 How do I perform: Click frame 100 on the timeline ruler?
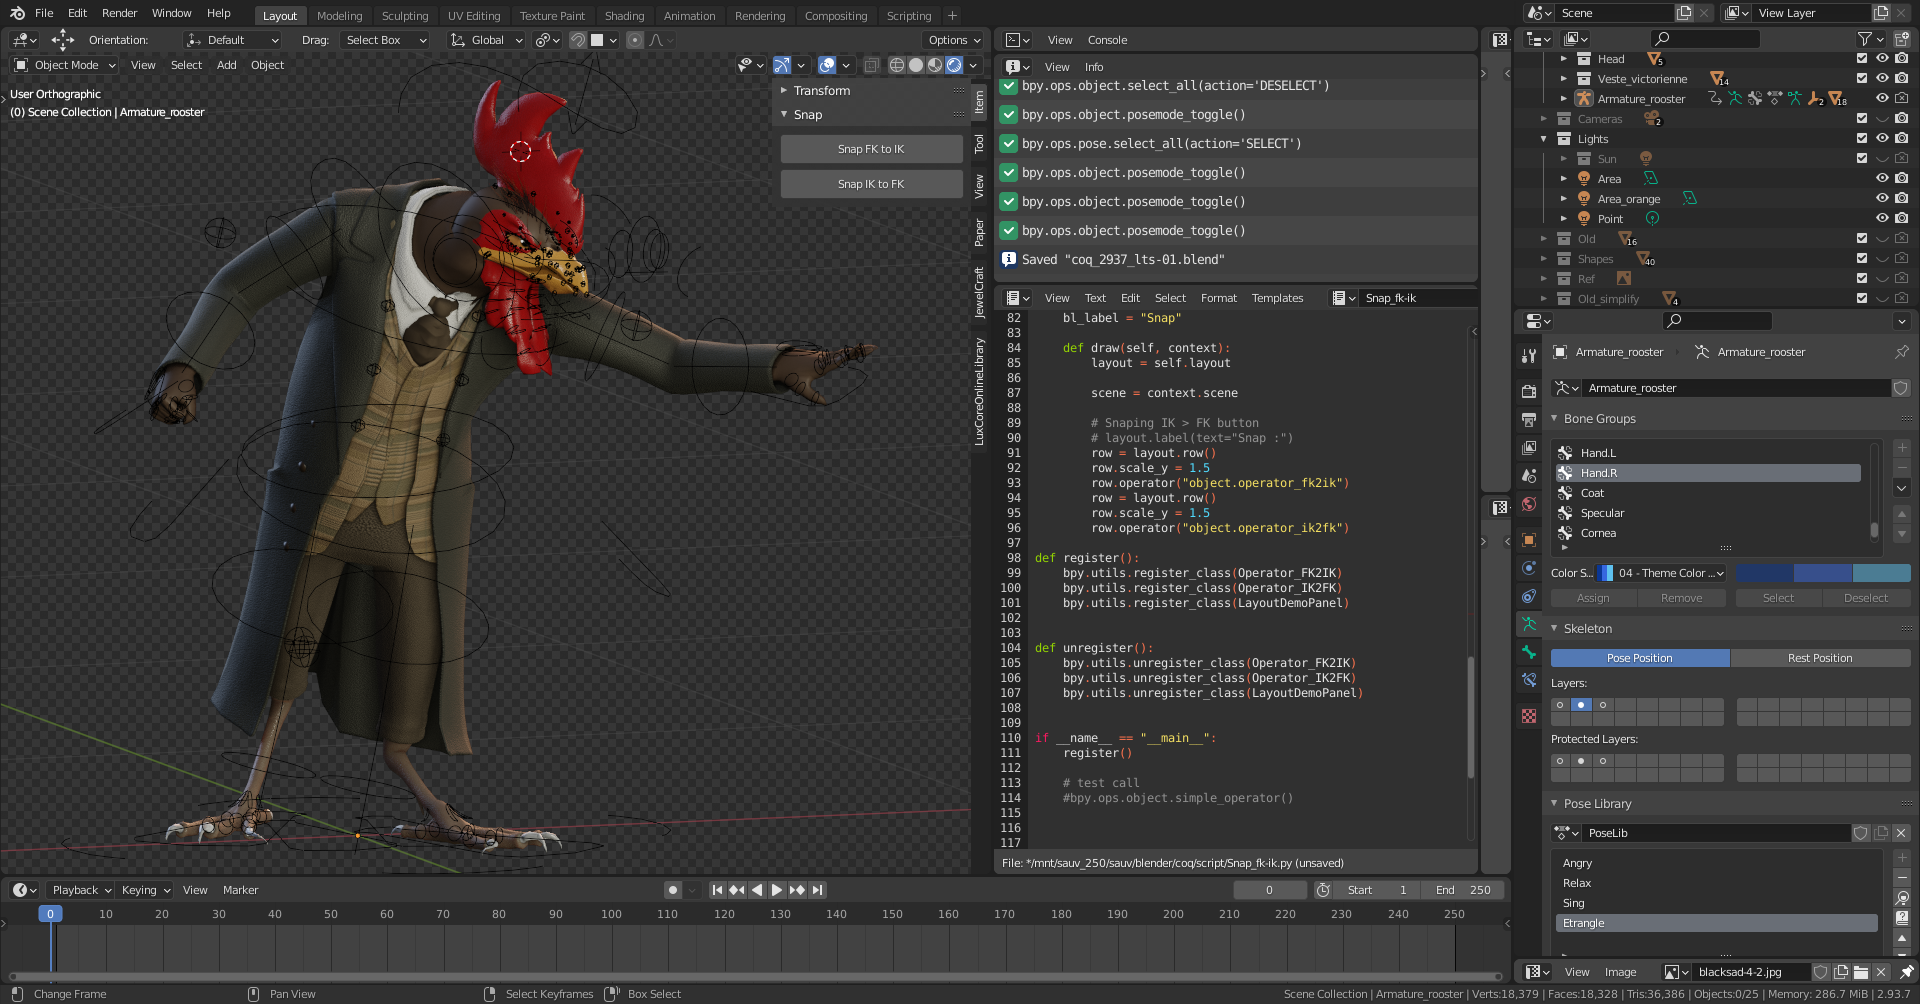[x=611, y=914]
